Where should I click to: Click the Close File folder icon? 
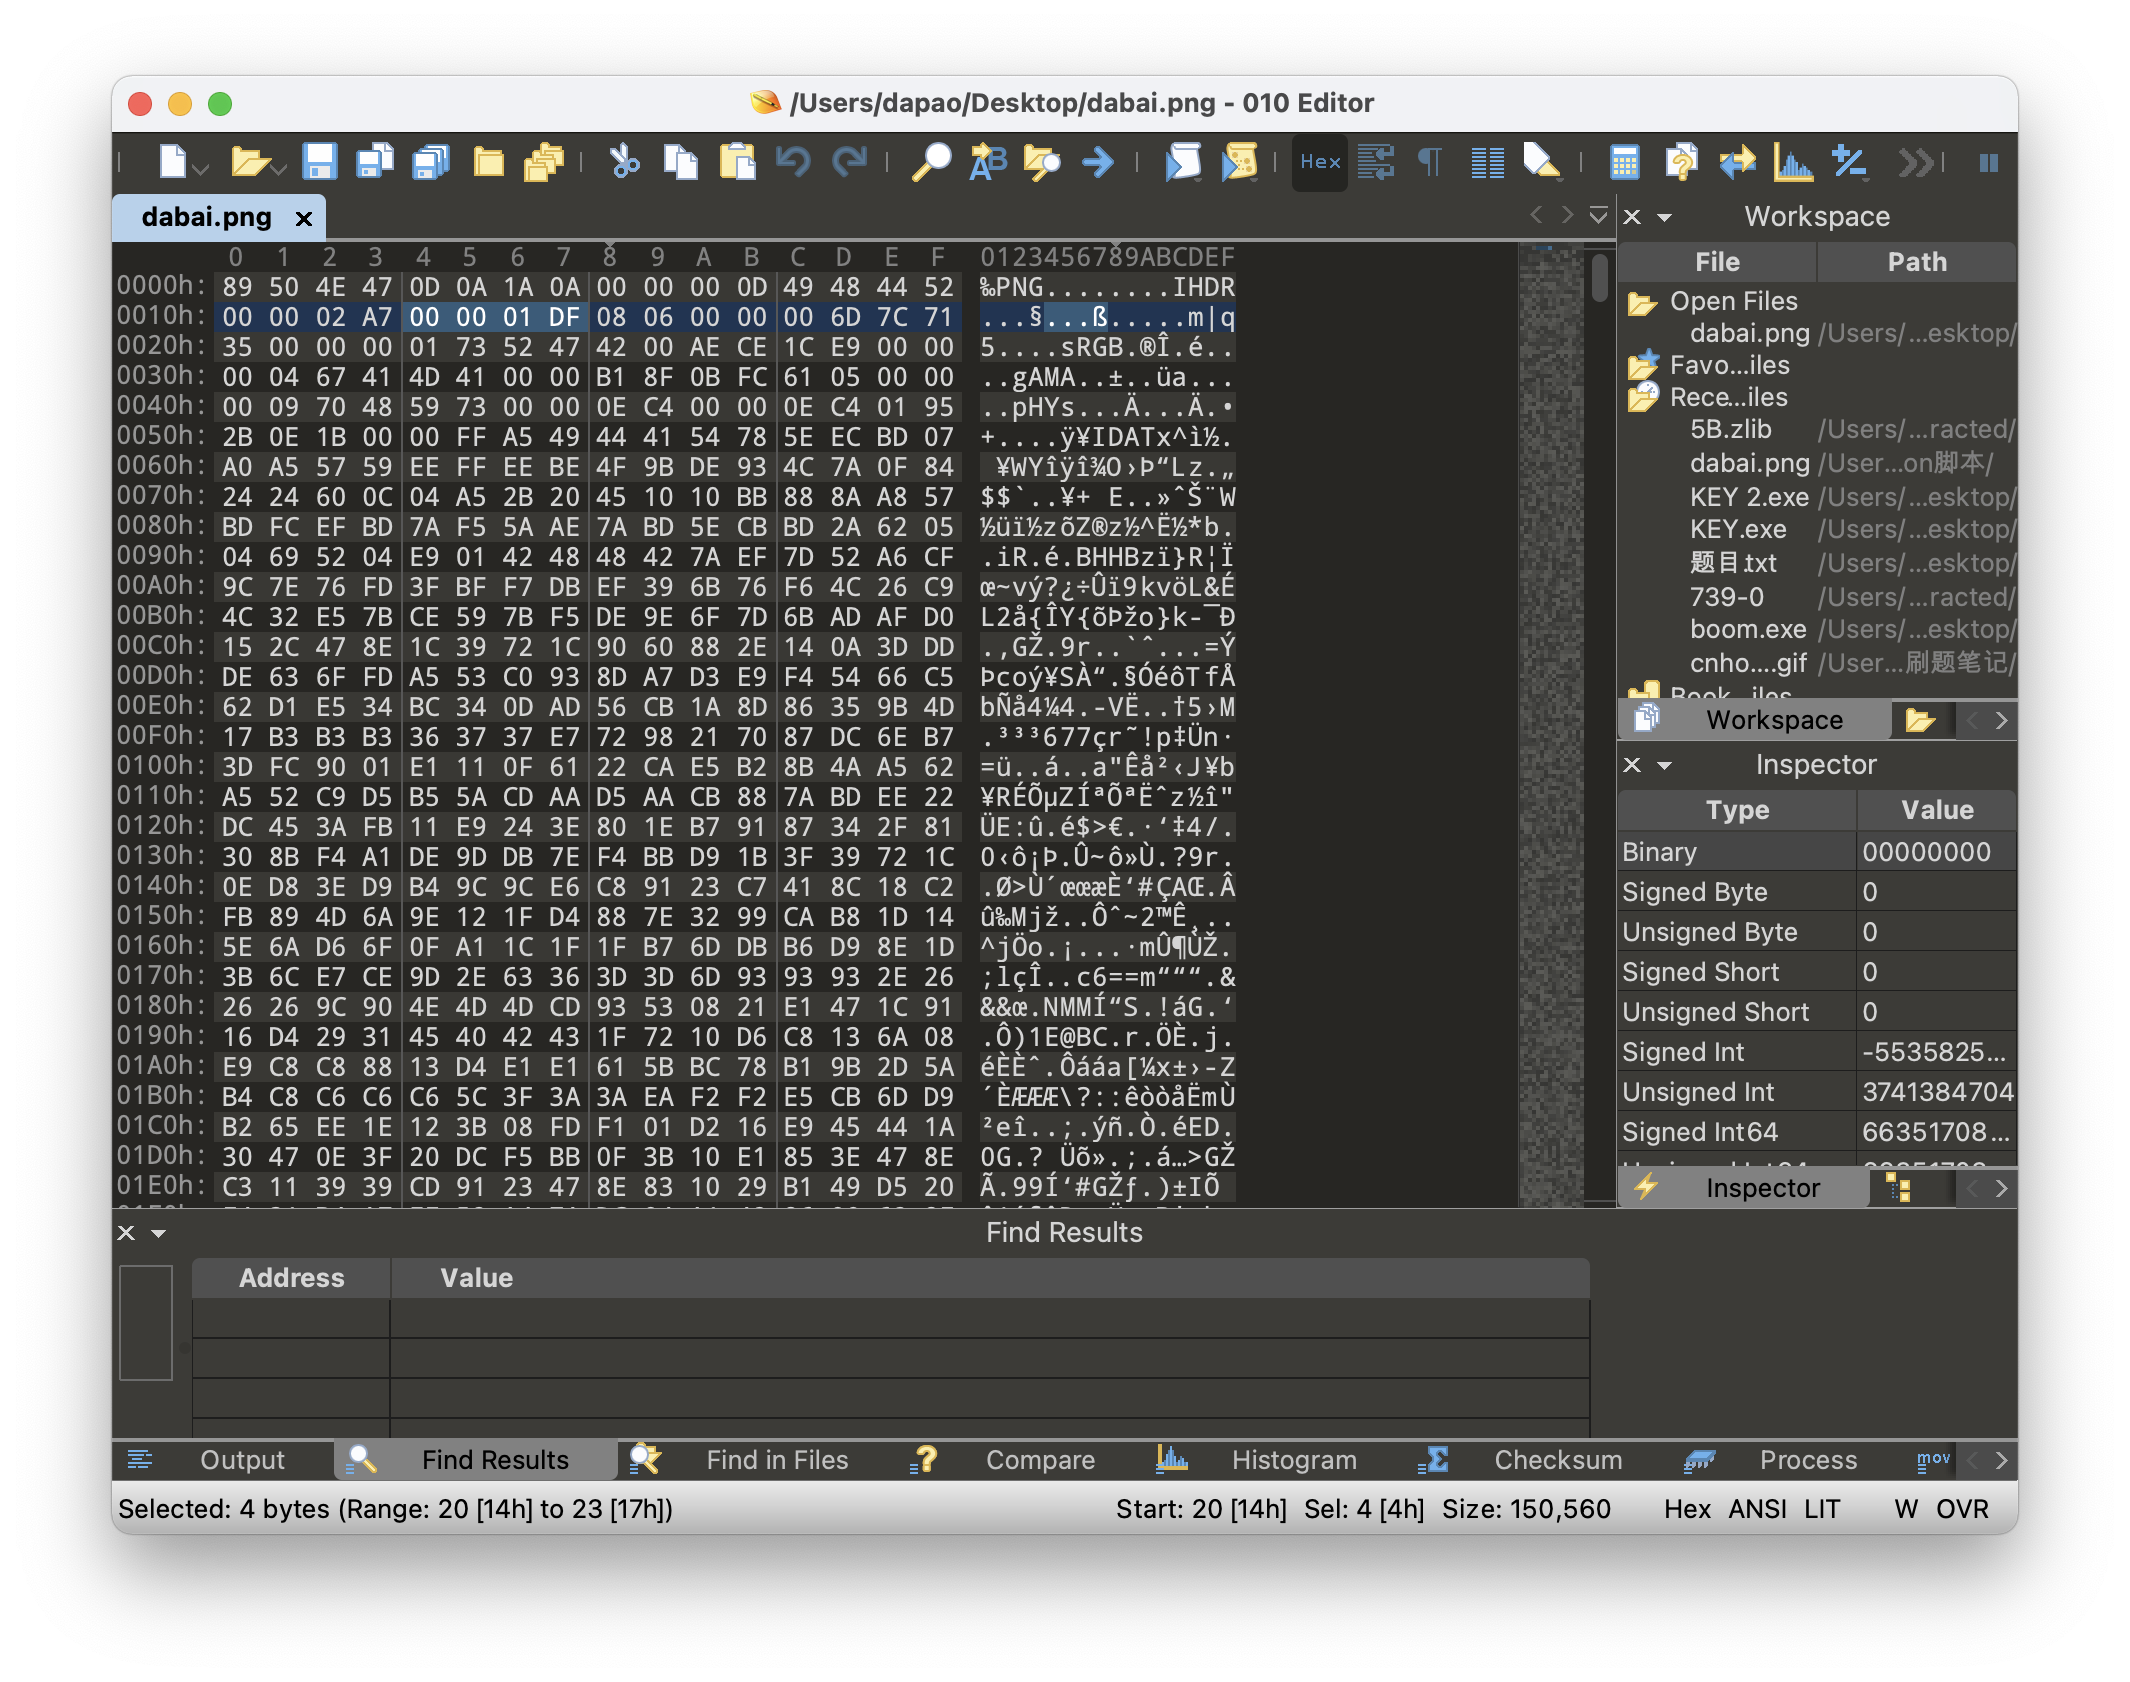[488, 161]
